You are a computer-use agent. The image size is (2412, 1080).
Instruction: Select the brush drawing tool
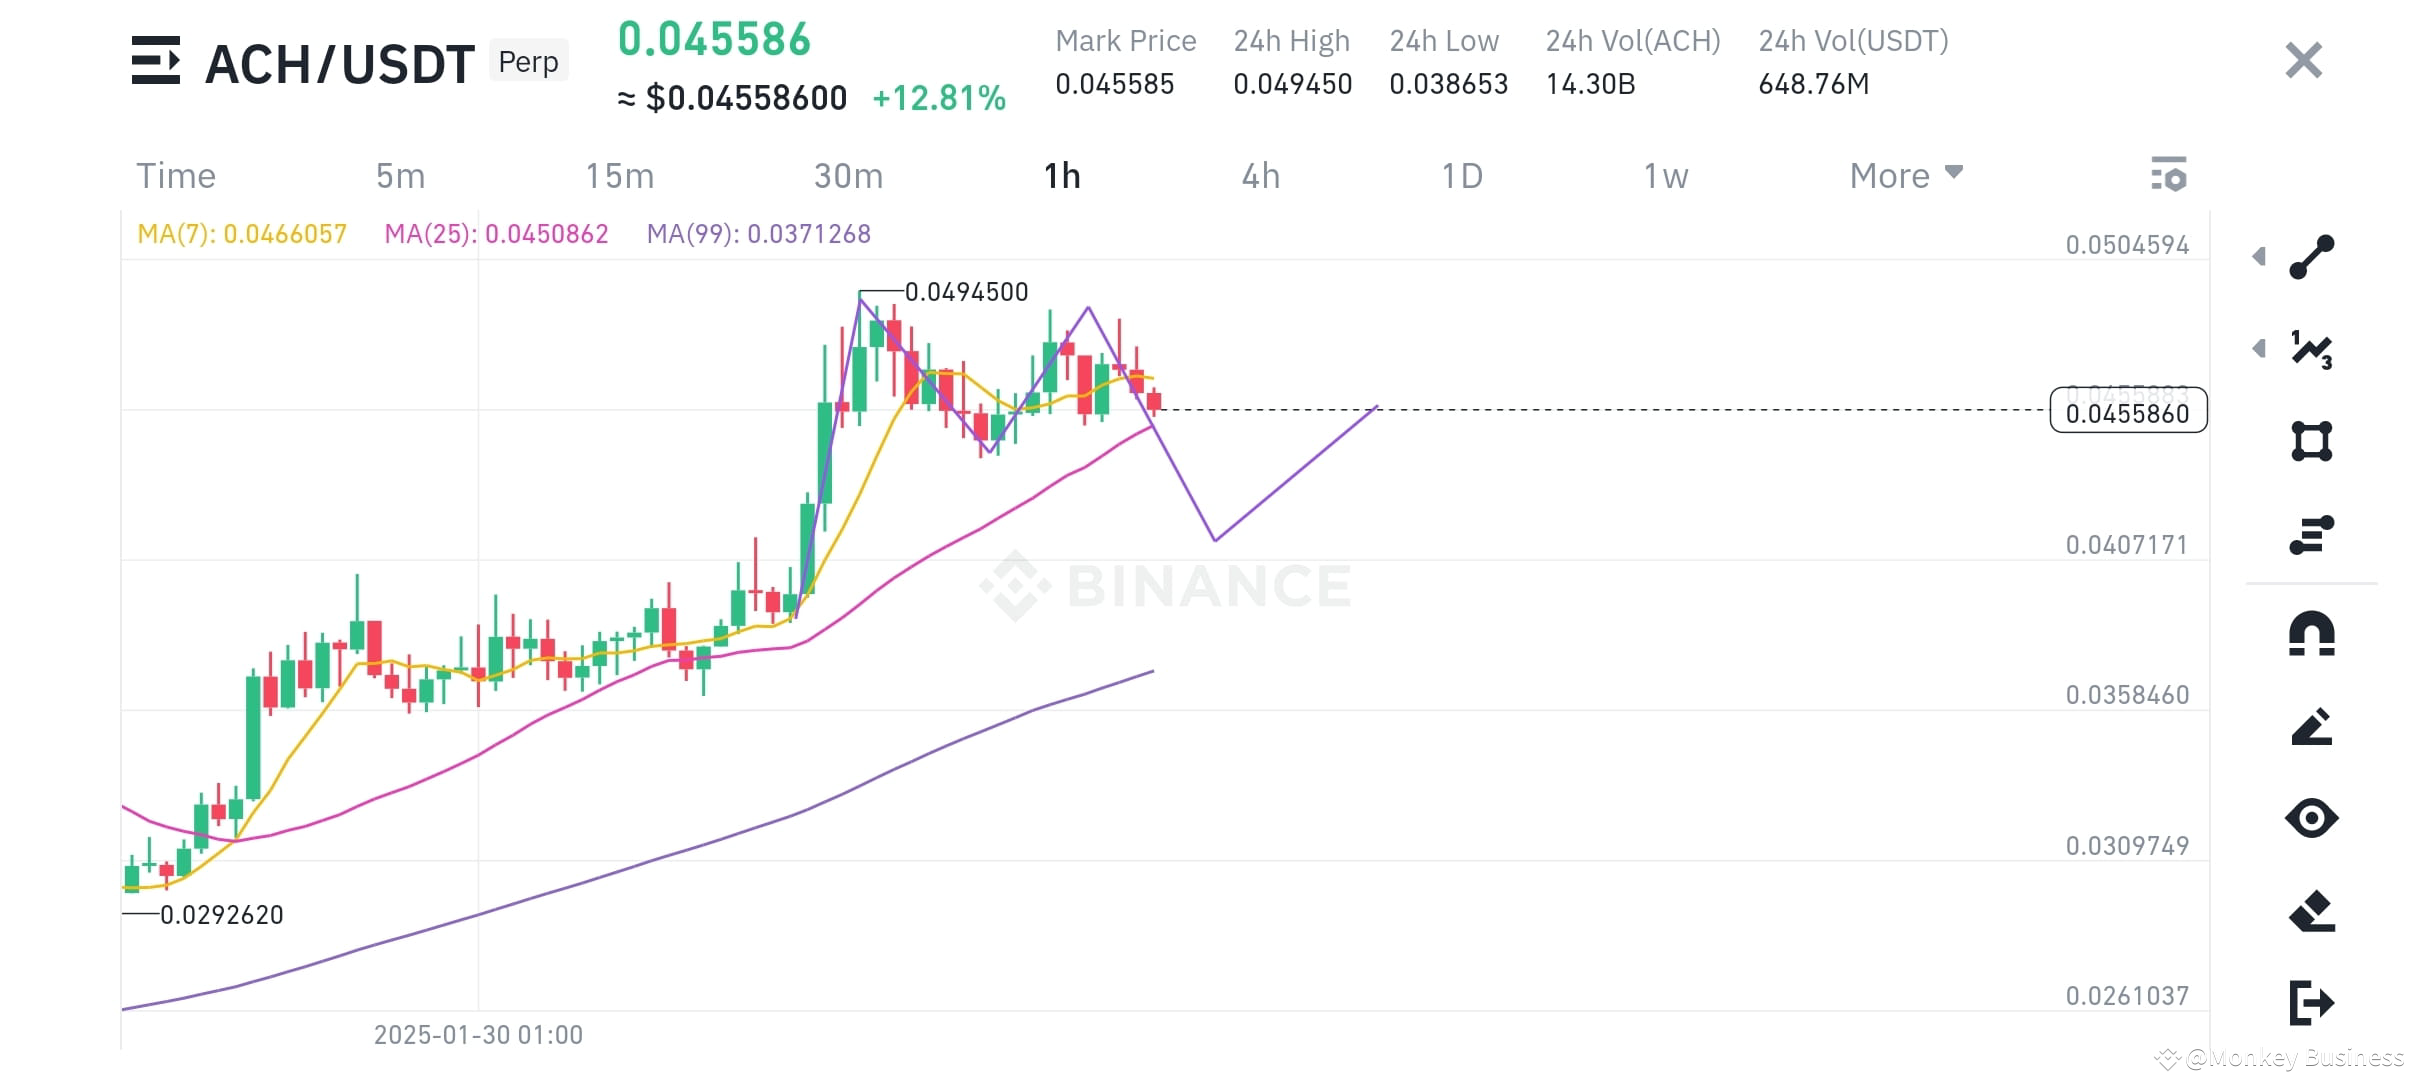[x=2315, y=723]
